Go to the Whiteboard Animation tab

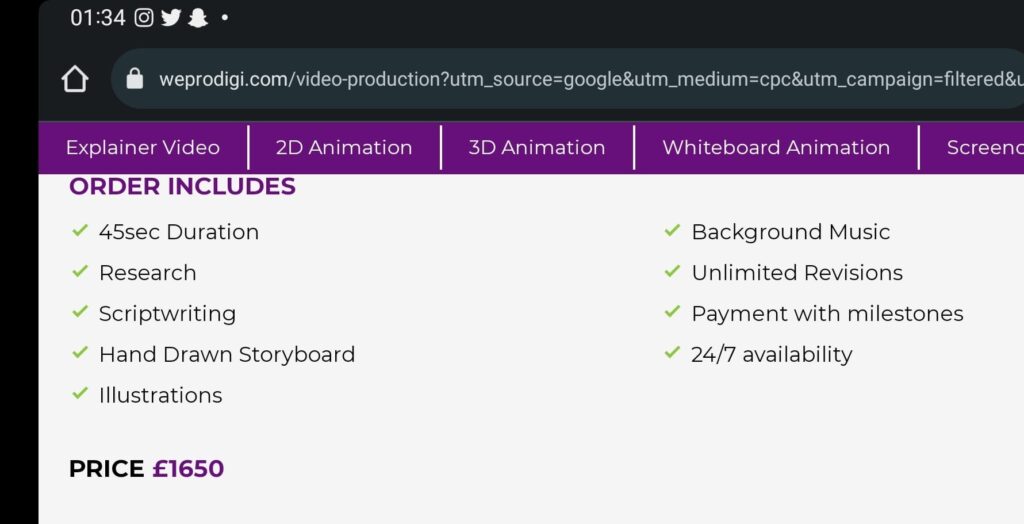click(x=775, y=148)
